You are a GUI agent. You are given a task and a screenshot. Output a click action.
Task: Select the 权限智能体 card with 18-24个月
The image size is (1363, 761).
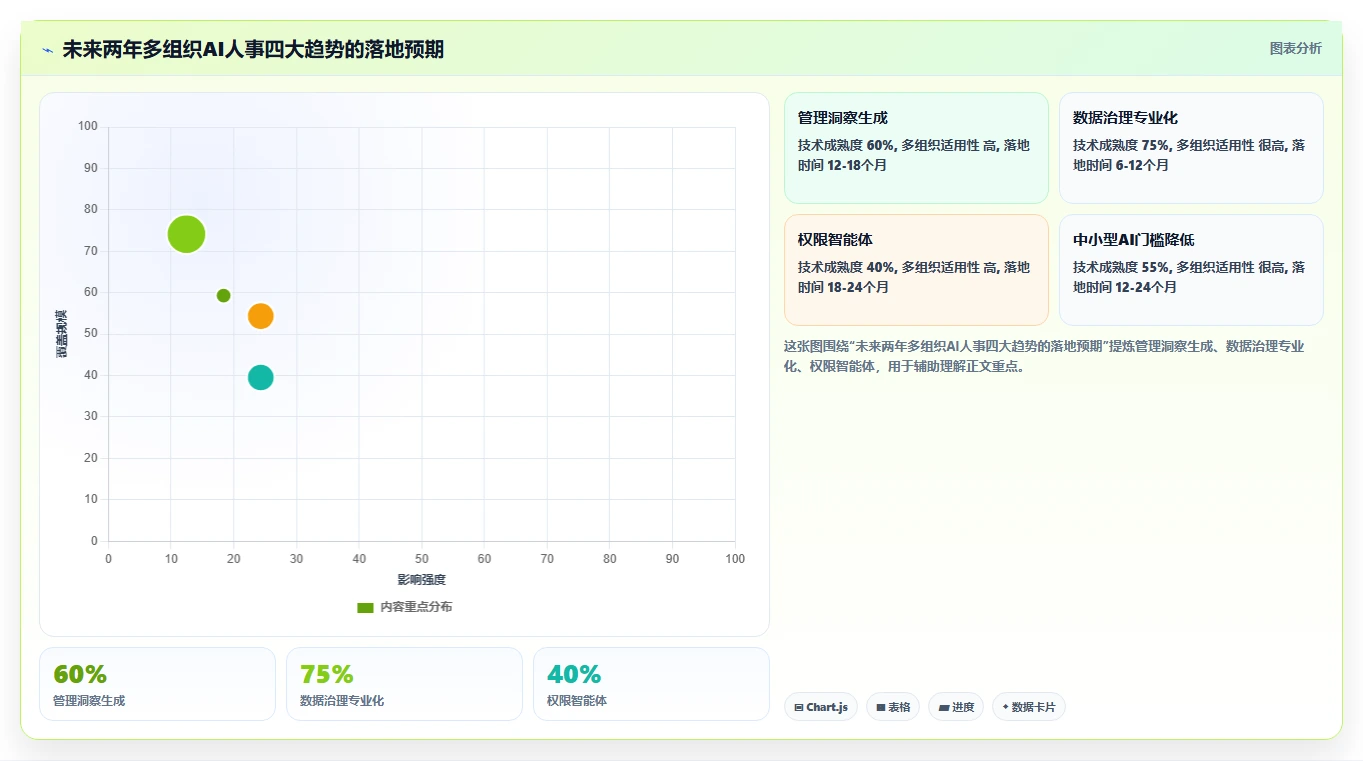tap(916, 270)
